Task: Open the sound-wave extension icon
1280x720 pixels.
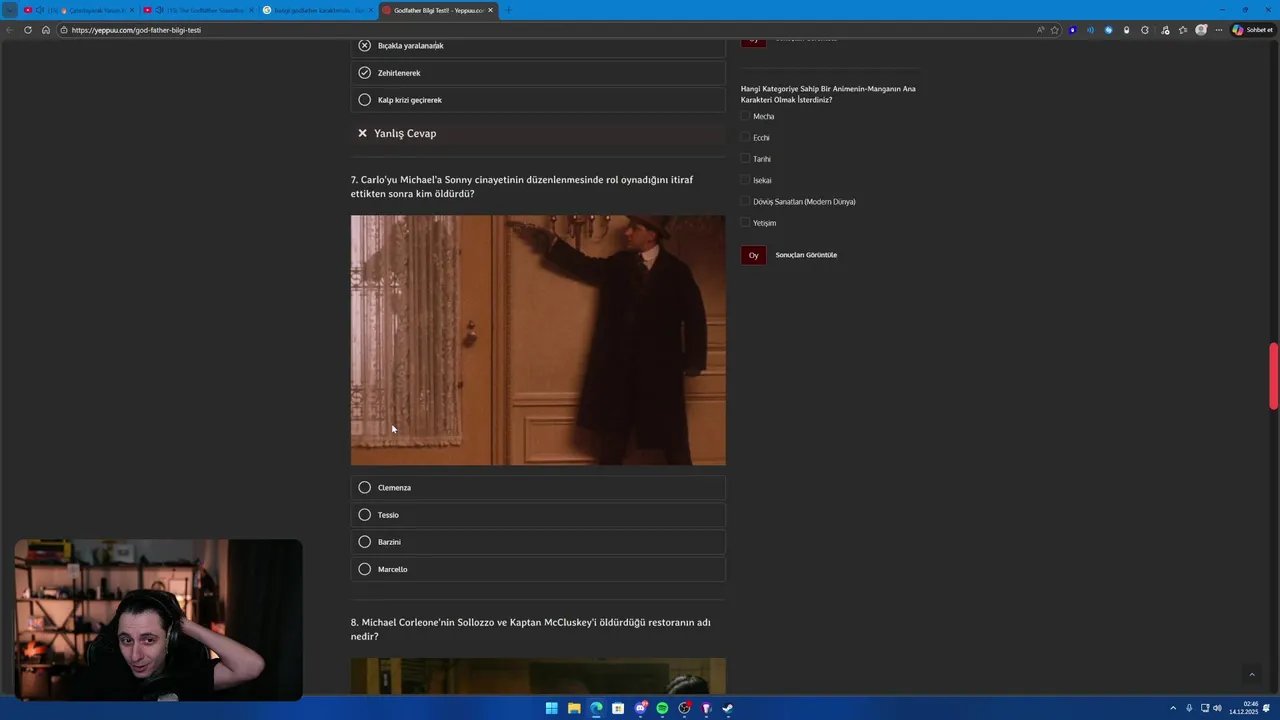Action: click(1090, 30)
